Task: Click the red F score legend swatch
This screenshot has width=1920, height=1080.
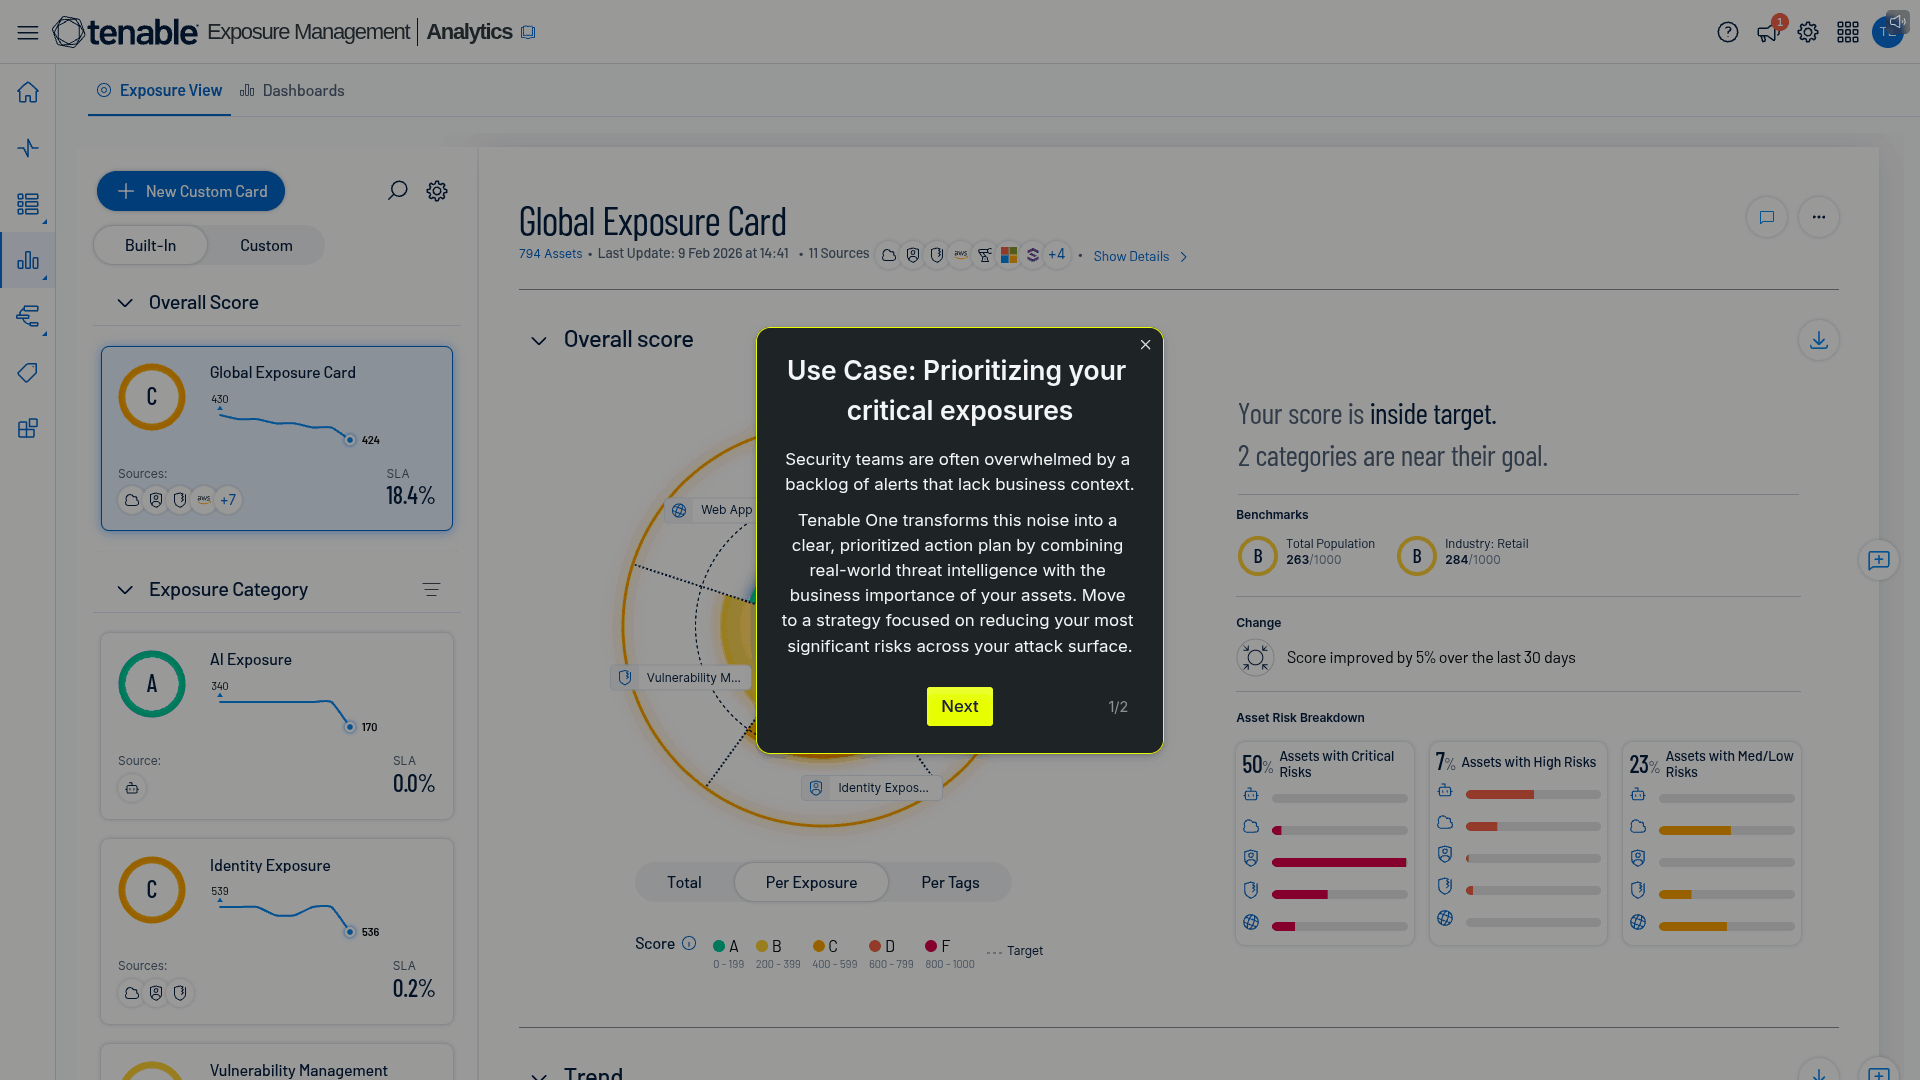Action: click(931, 946)
